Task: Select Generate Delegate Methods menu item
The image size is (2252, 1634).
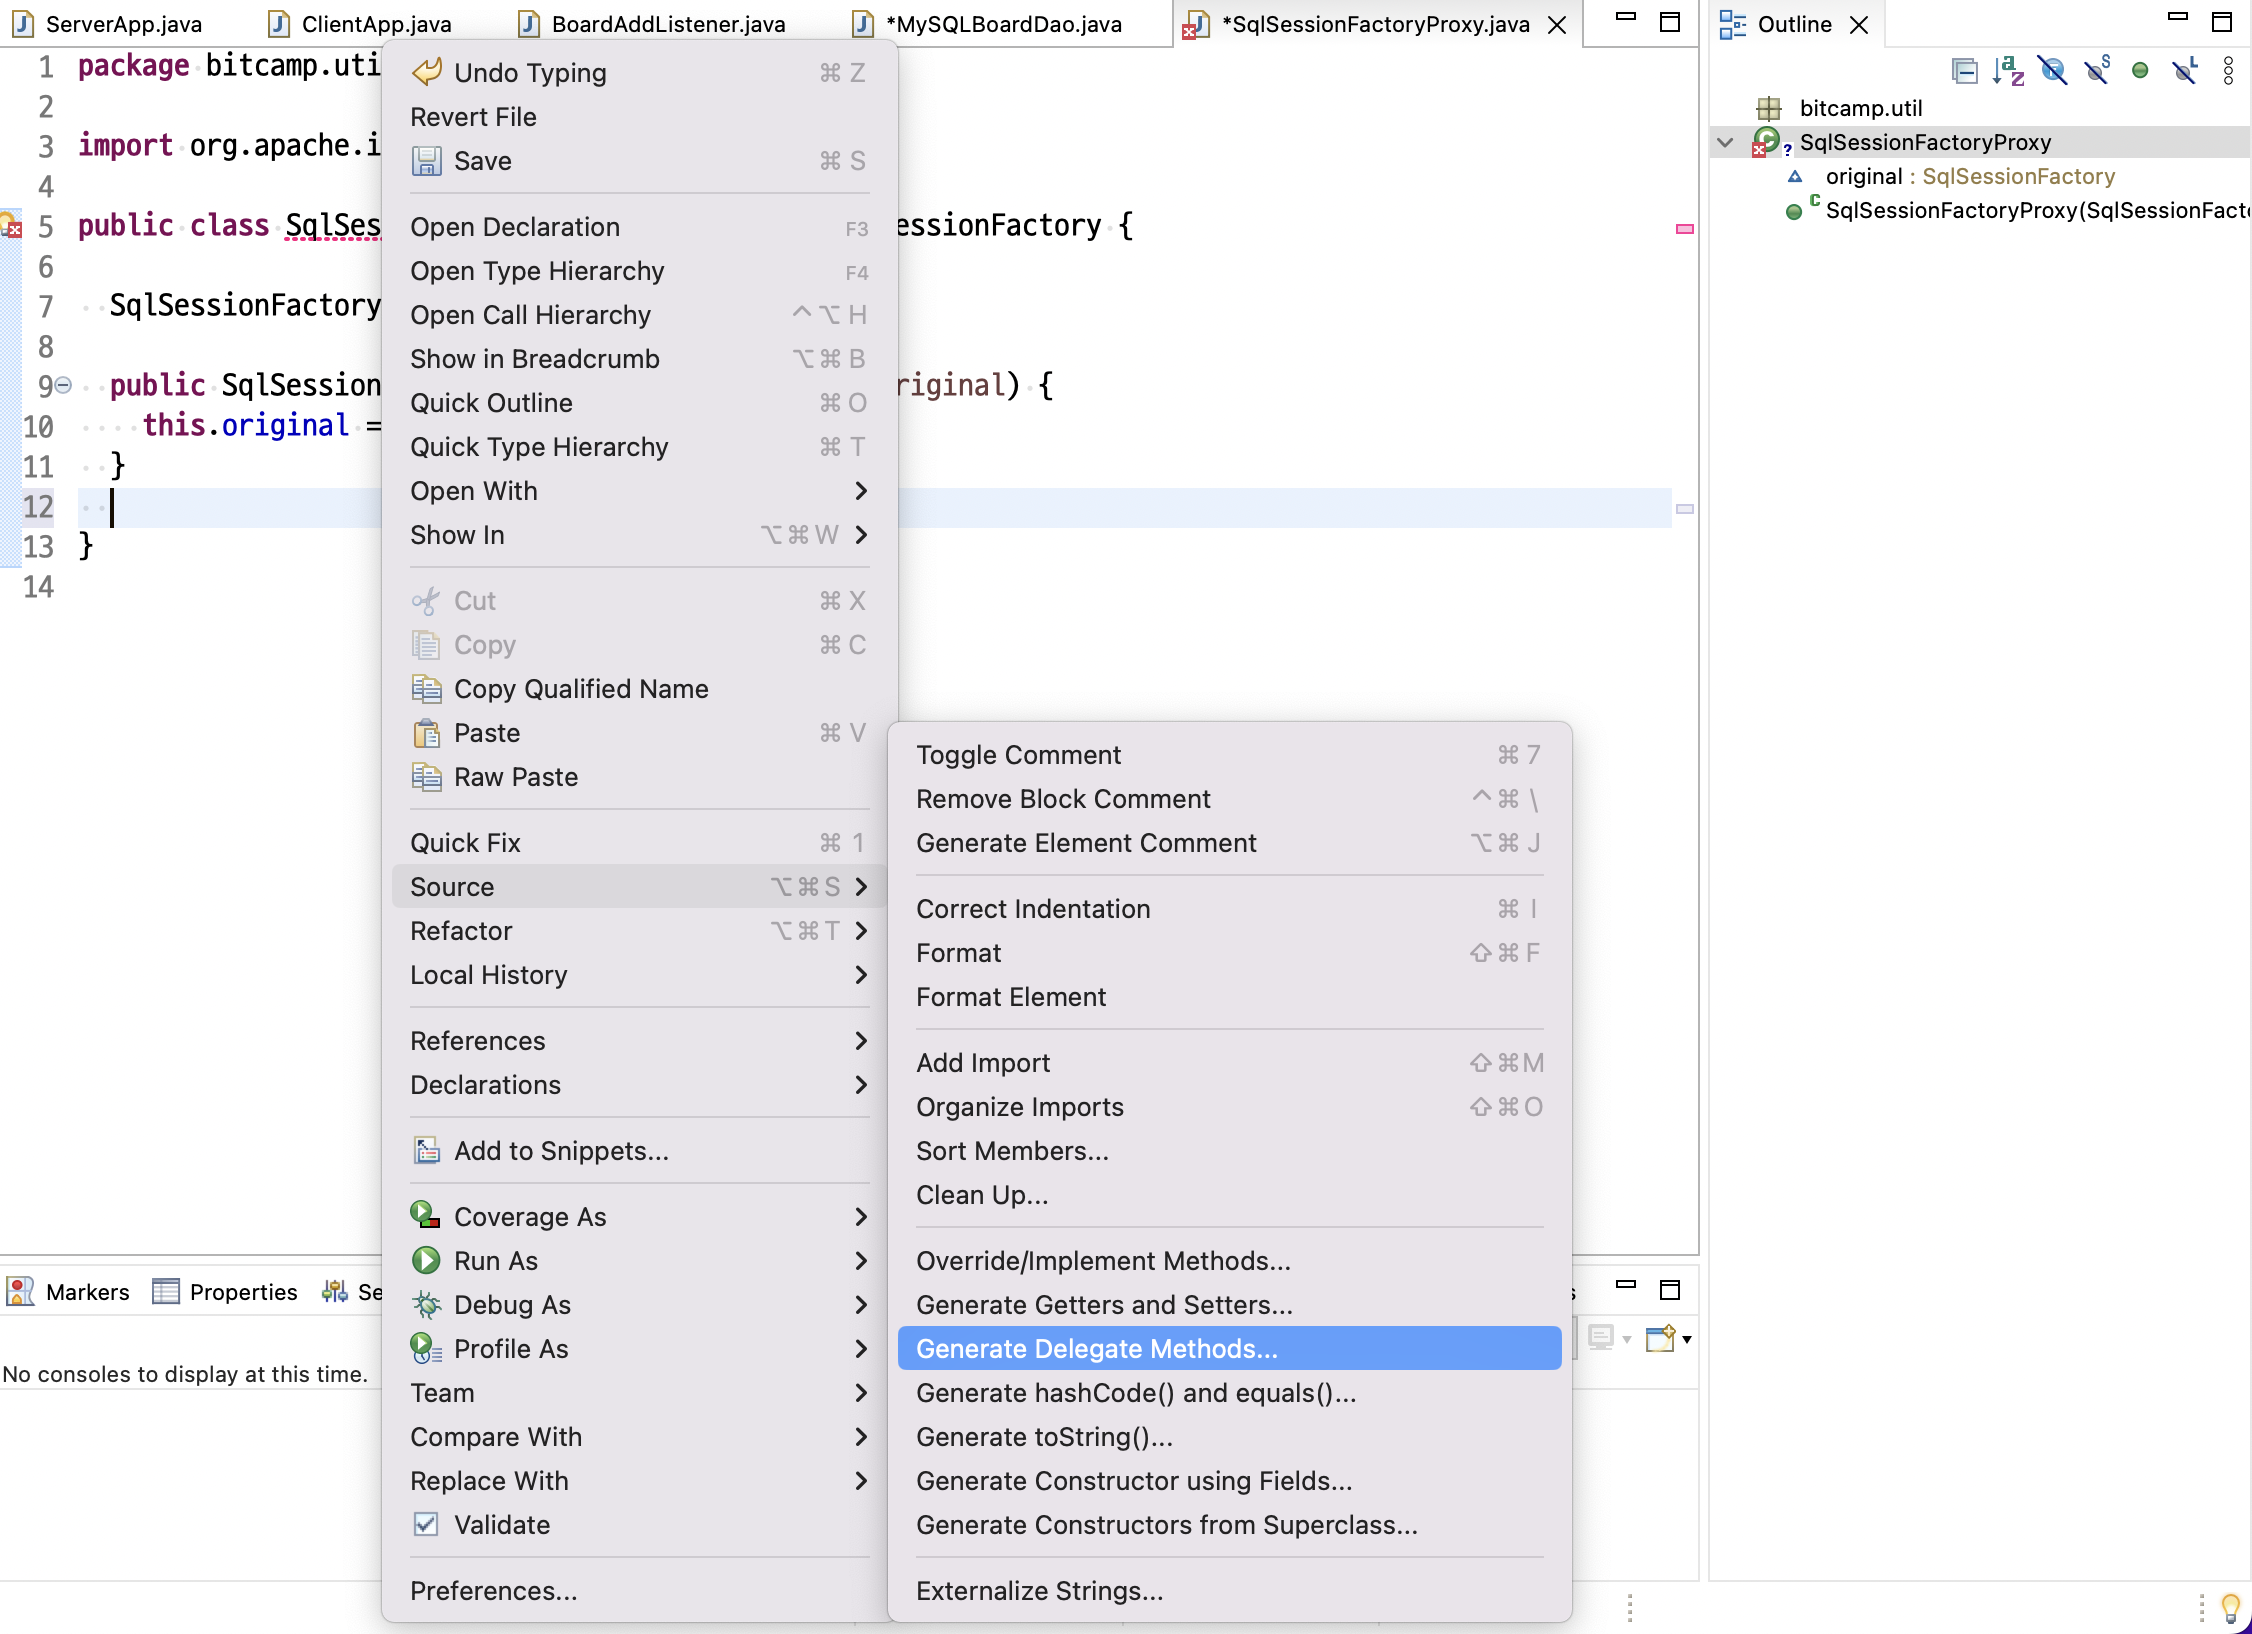Action: click(x=1097, y=1349)
